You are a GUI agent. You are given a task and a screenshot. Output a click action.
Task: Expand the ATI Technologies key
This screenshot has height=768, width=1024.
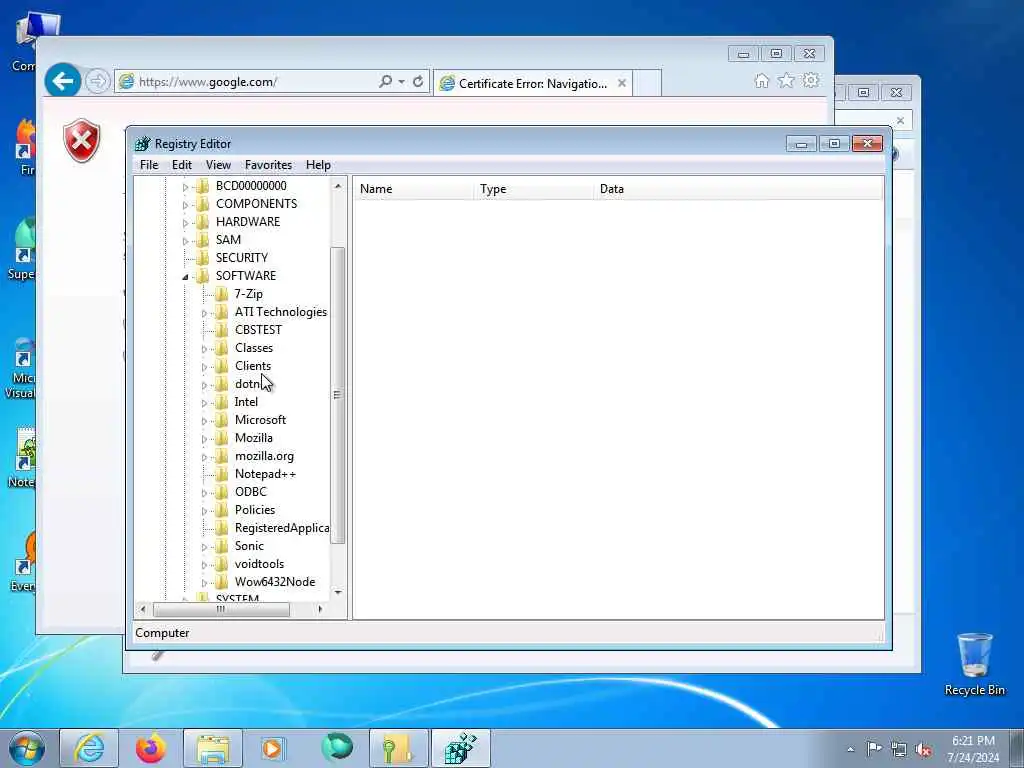pyautogui.click(x=204, y=313)
